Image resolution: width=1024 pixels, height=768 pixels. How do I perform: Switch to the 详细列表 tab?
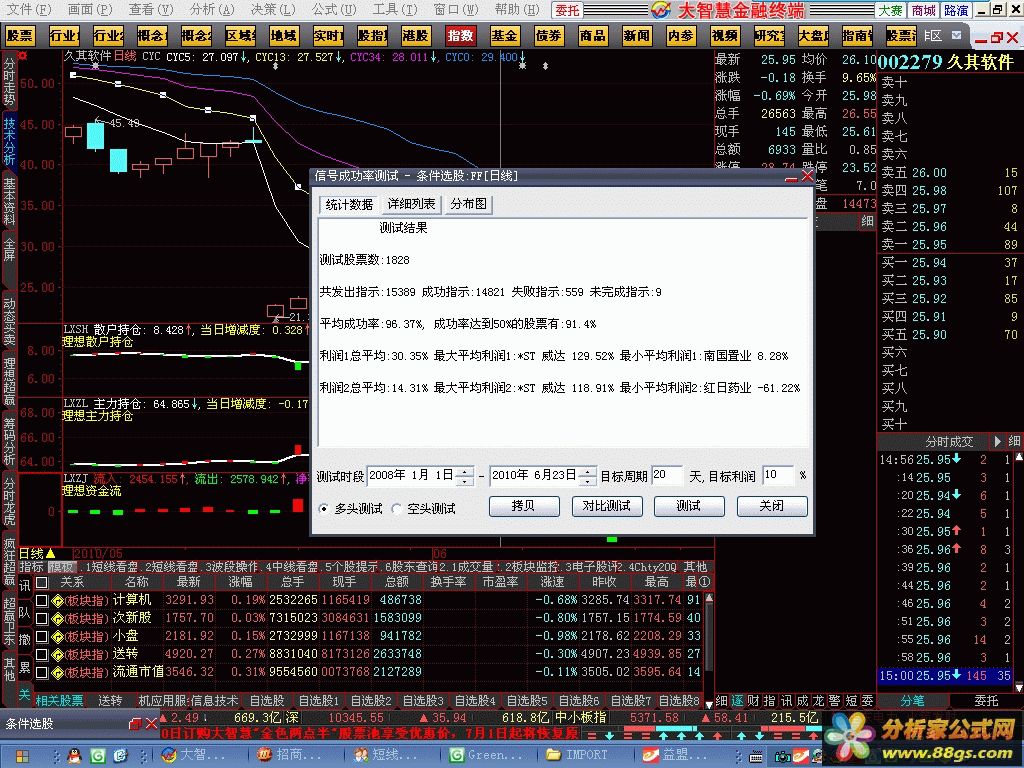click(411, 204)
